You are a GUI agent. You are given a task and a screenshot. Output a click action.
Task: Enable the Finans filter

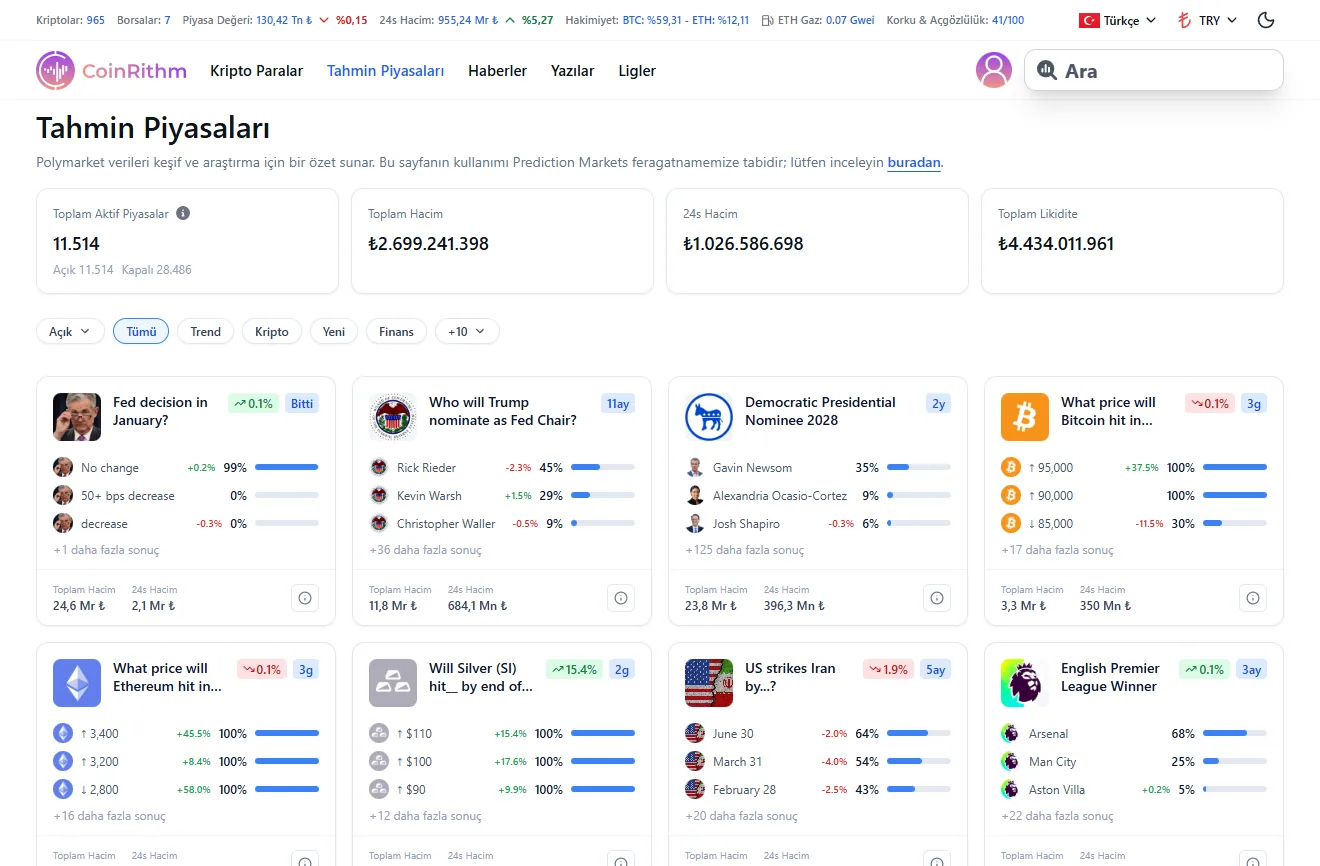pyautogui.click(x=396, y=331)
